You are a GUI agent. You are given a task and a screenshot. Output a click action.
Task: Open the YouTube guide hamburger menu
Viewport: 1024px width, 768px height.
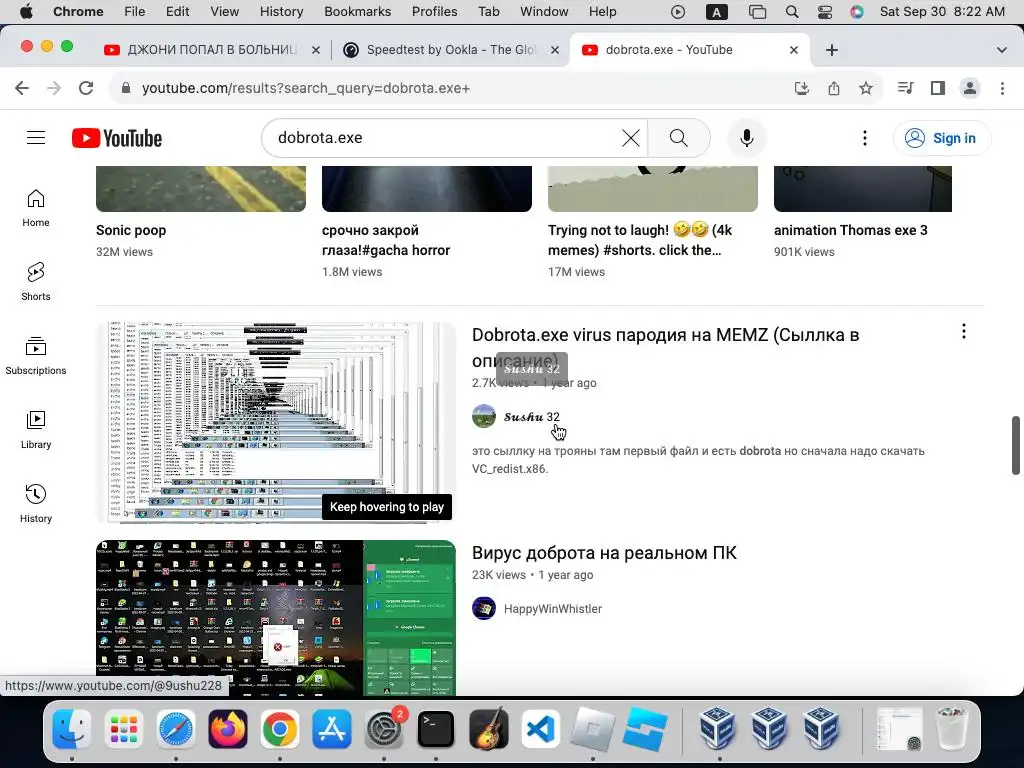point(36,138)
